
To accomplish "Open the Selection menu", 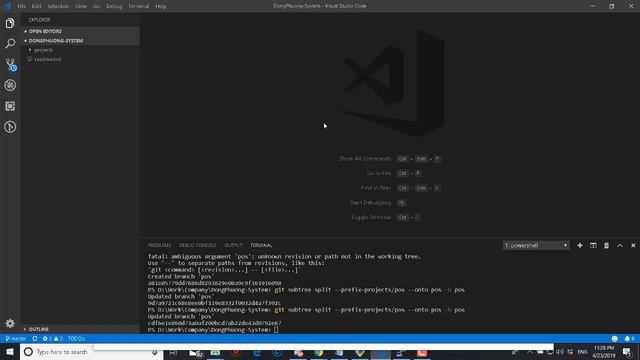I will pyautogui.click(x=58, y=6).
